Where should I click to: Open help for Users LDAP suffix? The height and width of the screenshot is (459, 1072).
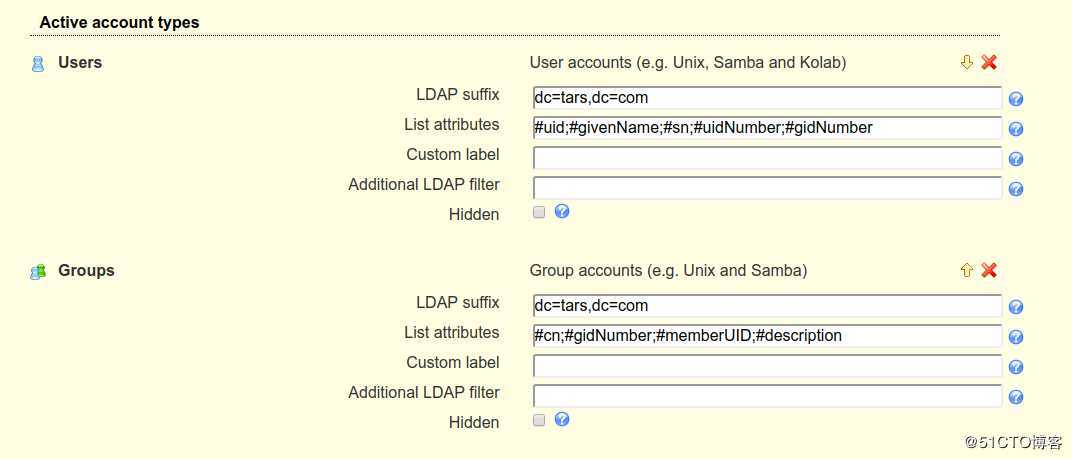click(x=1016, y=99)
